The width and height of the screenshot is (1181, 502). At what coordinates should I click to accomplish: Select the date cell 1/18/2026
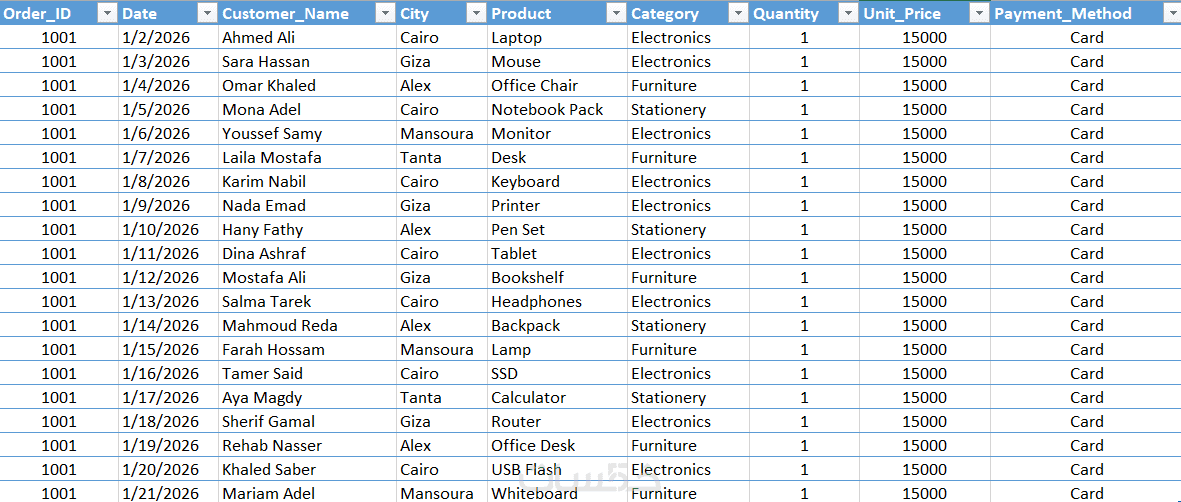pos(160,422)
